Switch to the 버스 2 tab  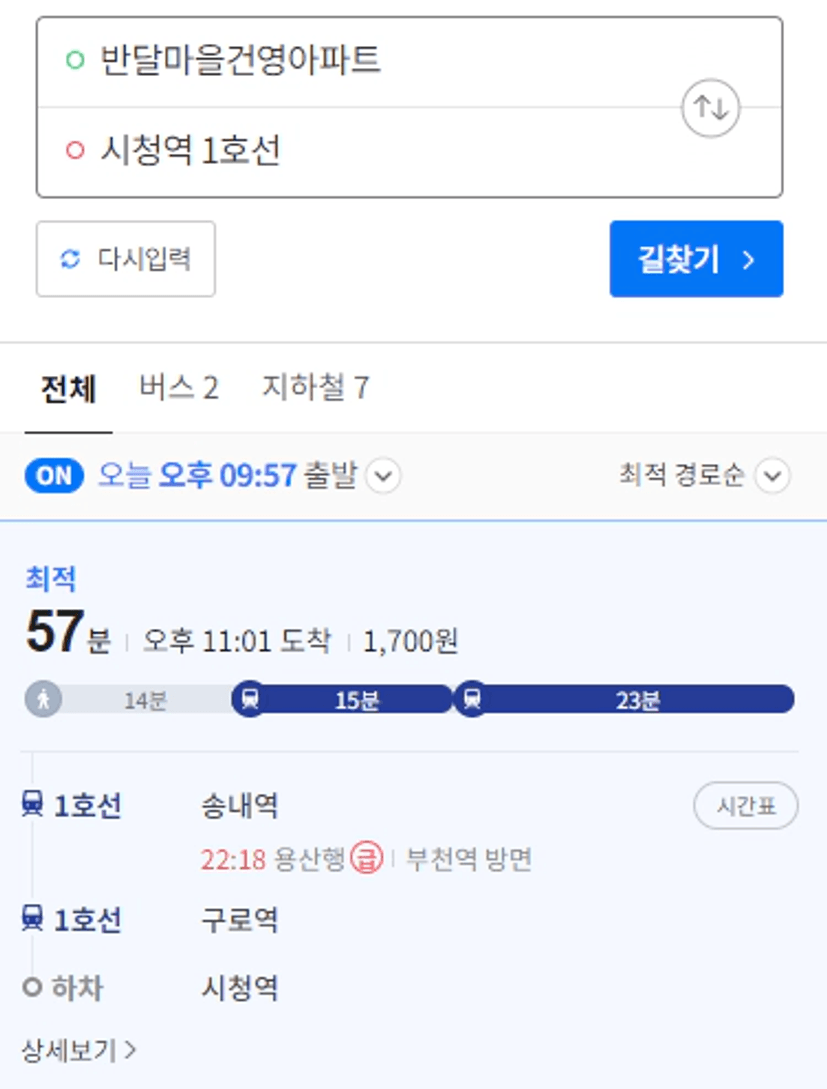tap(179, 388)
